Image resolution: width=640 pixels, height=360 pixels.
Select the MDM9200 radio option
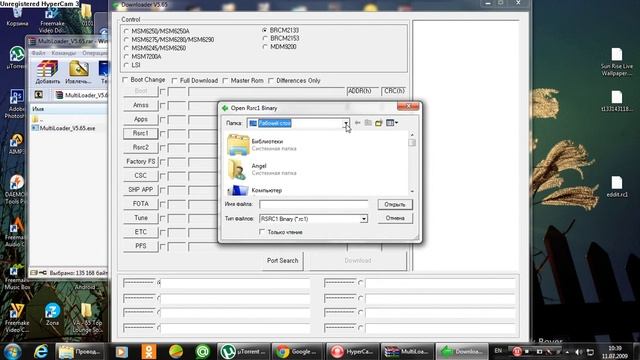click(265, 47)
